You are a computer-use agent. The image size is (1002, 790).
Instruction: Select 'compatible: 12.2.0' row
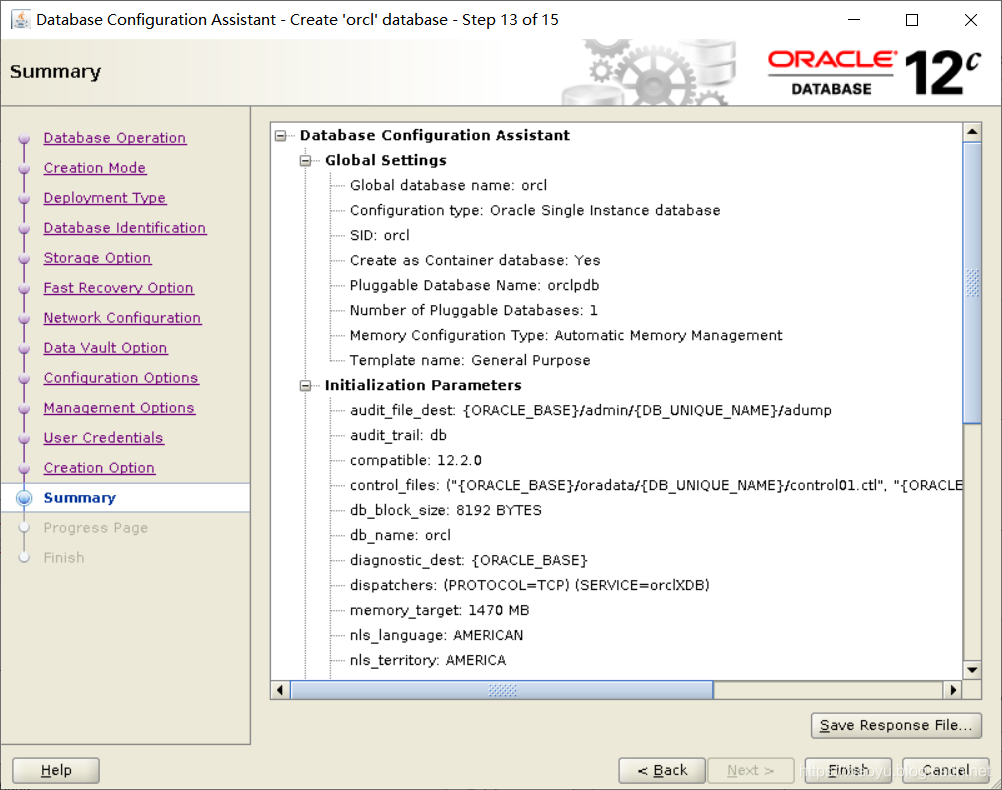click(415, 460)
